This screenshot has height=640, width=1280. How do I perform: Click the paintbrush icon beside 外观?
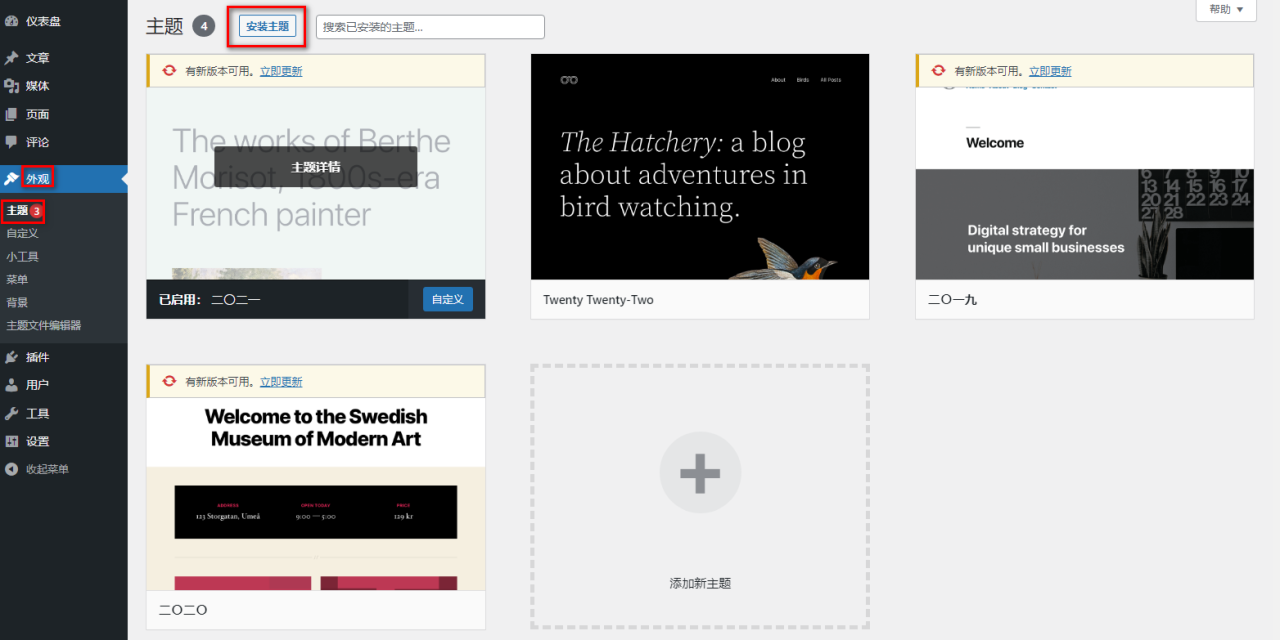pyautogui.click(x=11, y=179)
